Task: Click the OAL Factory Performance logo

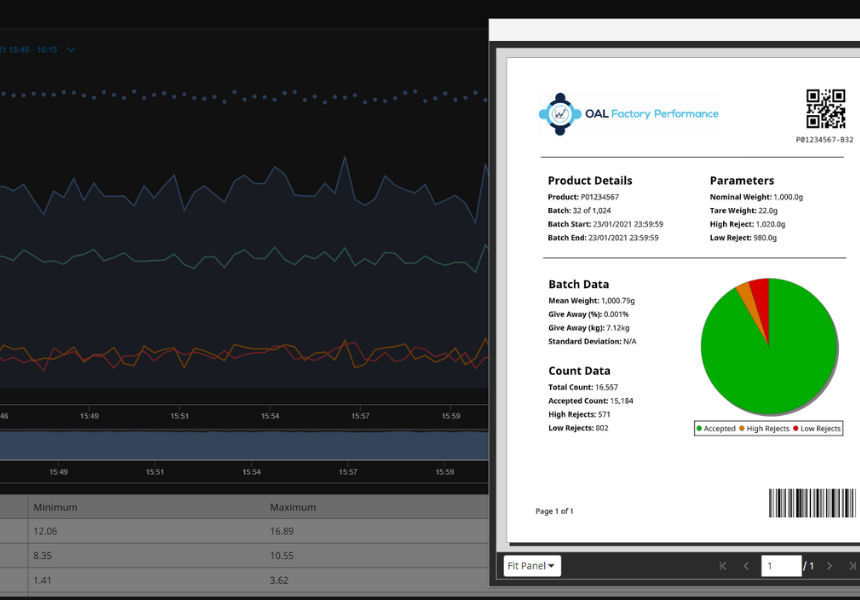Action: (x=628, y=114)
